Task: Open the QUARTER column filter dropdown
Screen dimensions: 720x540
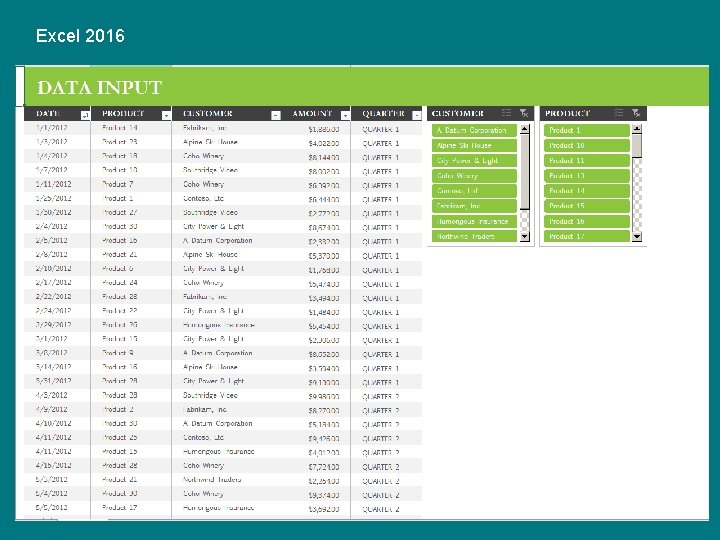Action: click(416, 115)
